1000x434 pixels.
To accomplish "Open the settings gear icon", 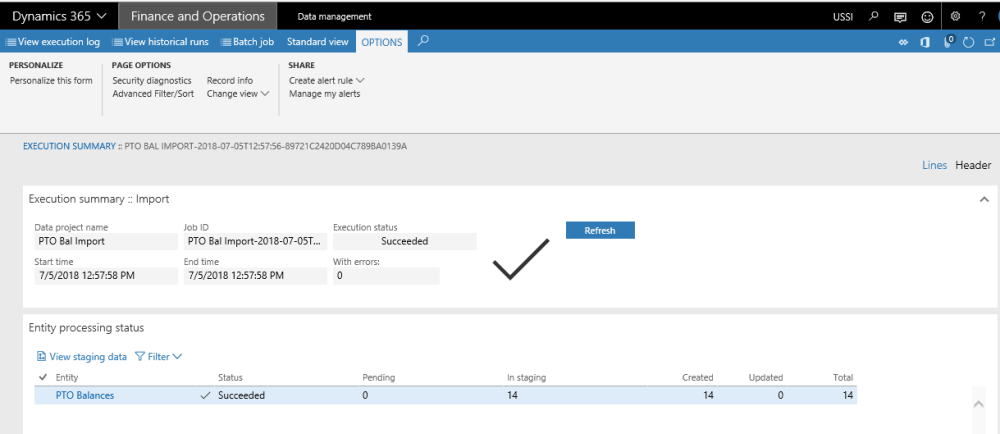I will (x=955, y=16).
